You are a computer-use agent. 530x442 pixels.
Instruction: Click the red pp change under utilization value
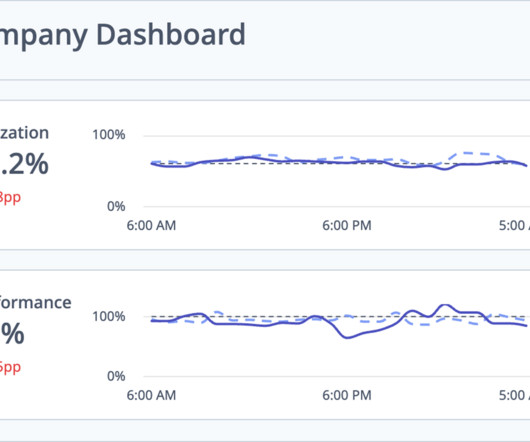[10, 197]
